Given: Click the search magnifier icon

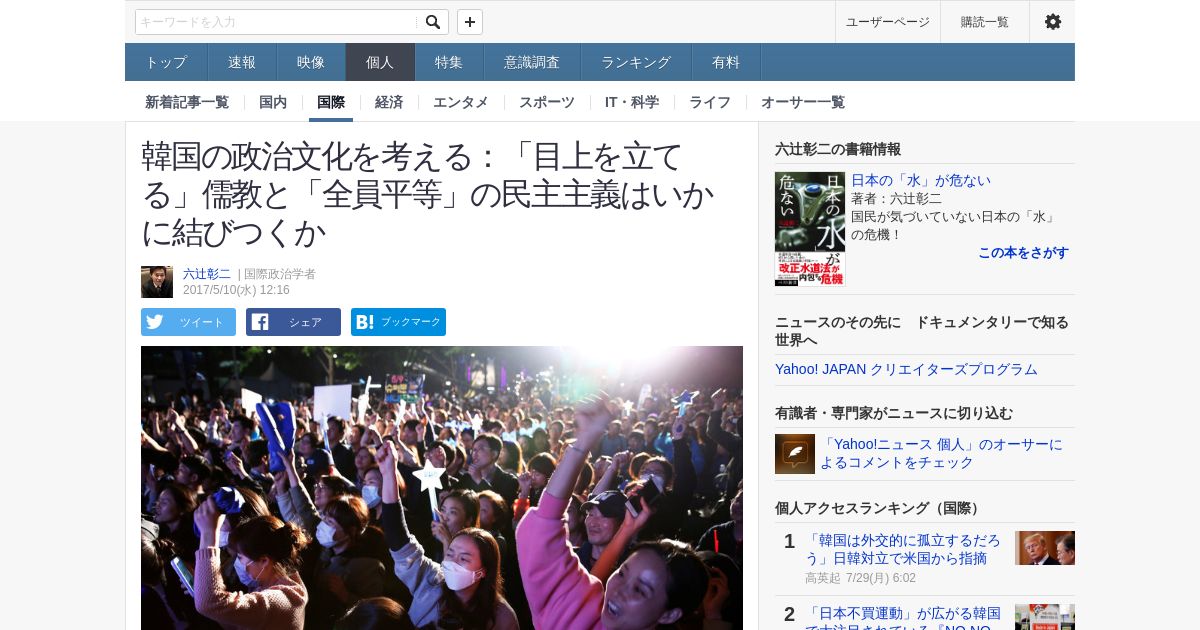Looking at the screenshot, I should (433, 22).
